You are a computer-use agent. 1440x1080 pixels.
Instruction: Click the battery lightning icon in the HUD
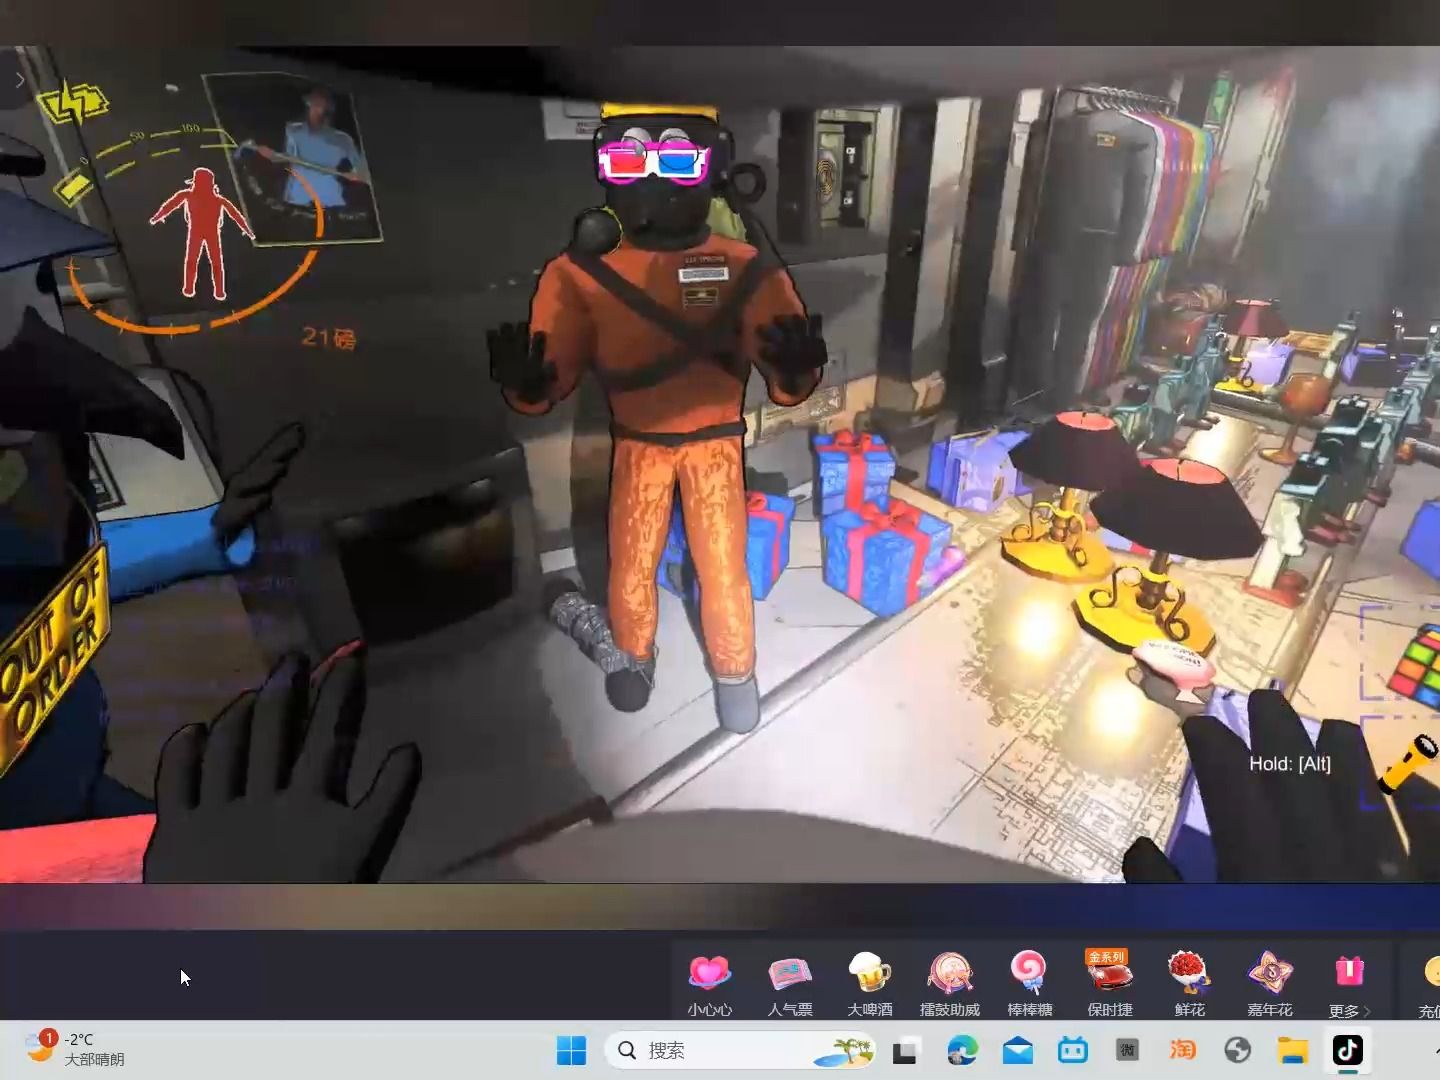click(73, 104)
